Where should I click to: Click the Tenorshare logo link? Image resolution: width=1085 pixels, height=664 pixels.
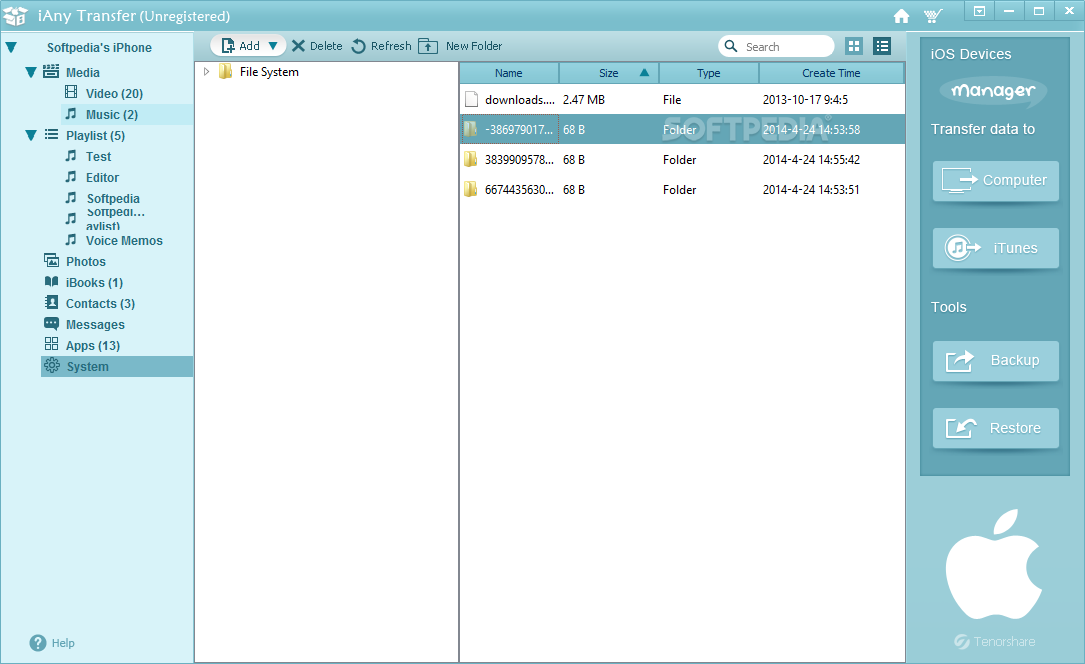[x=994, y=641]
